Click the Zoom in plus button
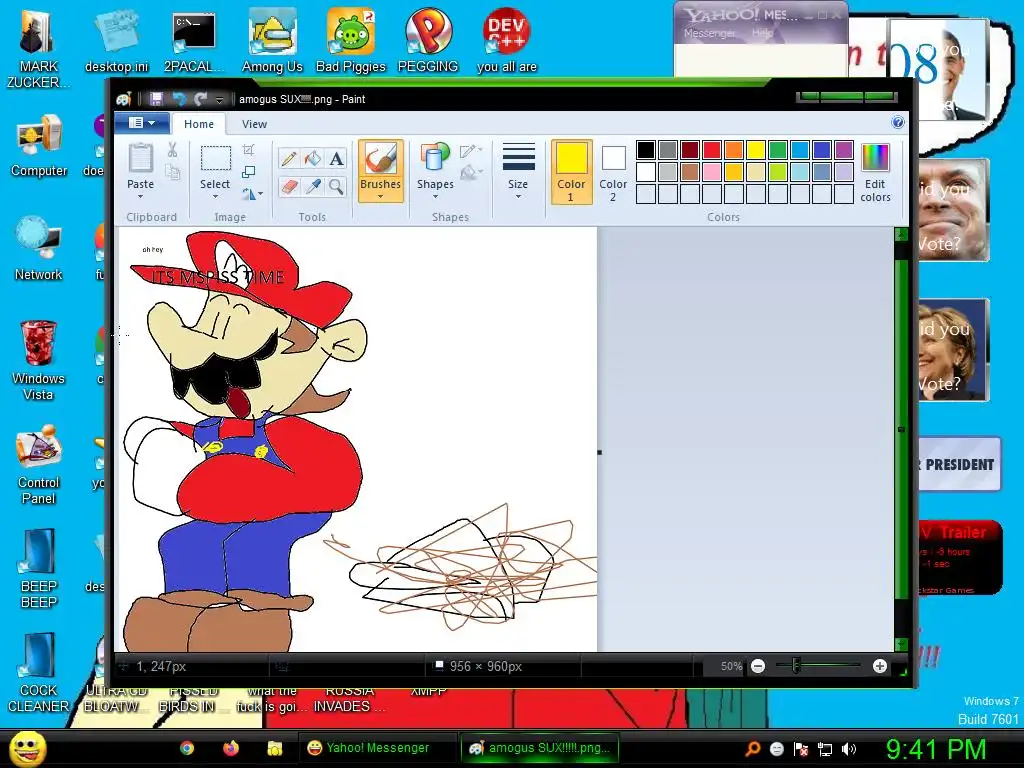This screenshot has height=768, width=1024. [880, 666]
